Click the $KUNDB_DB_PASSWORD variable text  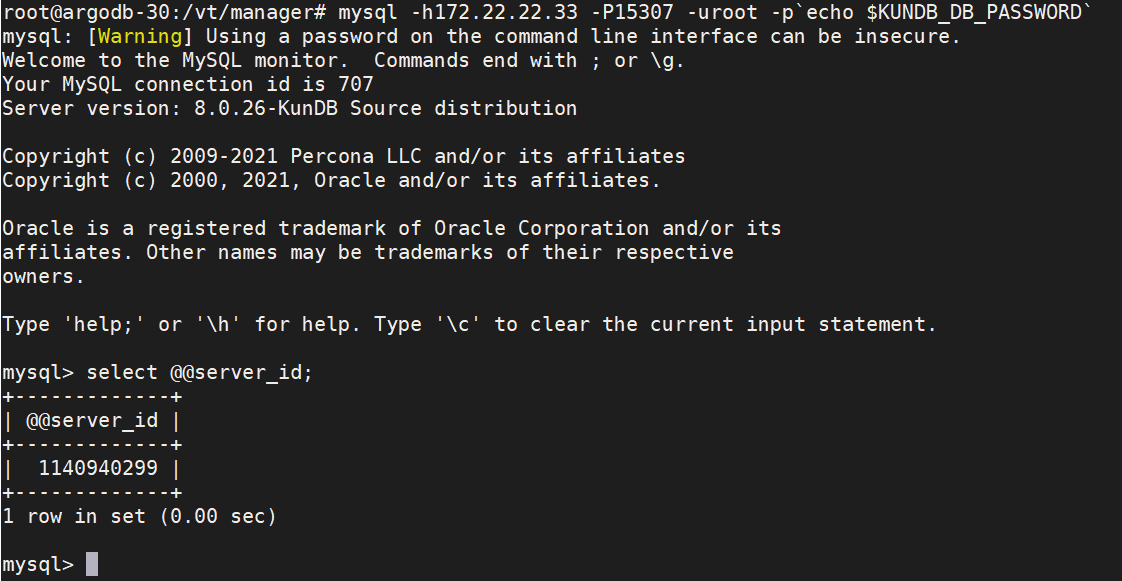(974, 13)
